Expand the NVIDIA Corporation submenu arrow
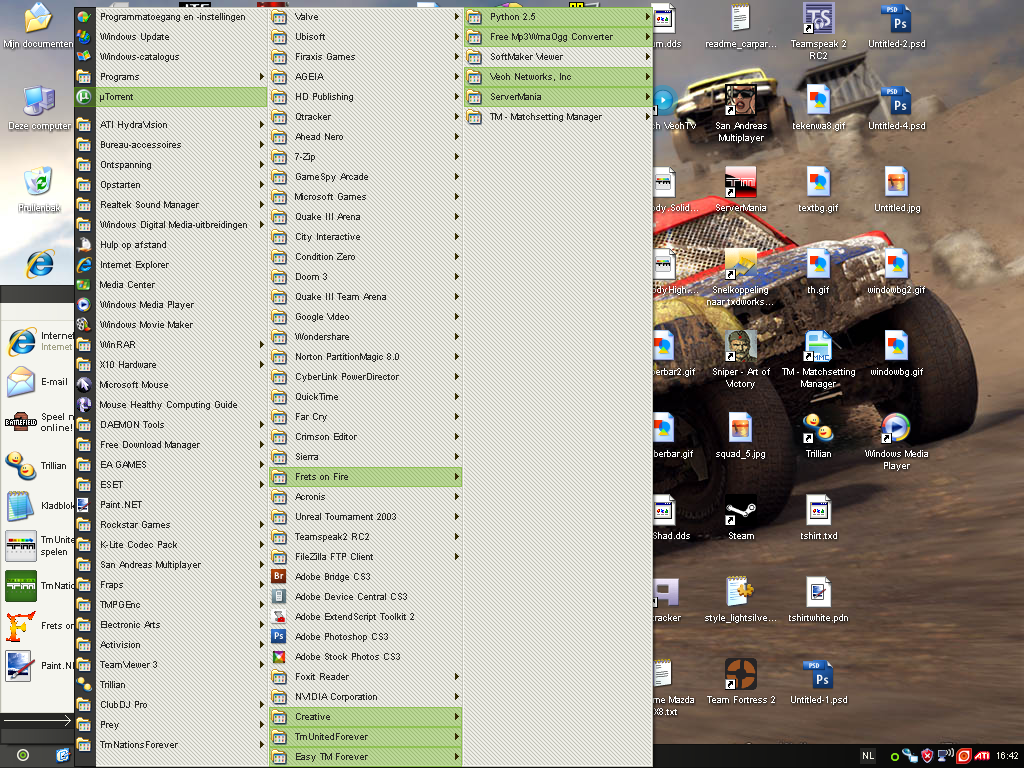Image resolution: width=1024 pixels, height=768 pixels. click(456, 697)
